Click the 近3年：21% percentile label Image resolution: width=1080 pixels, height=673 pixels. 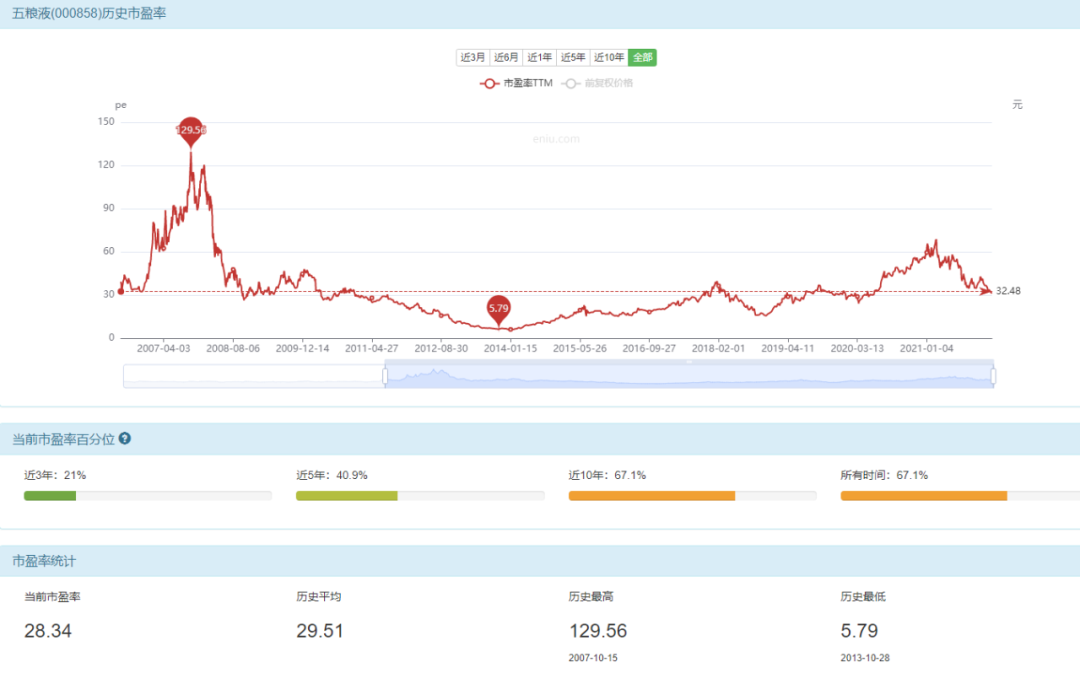coord(55,475)
